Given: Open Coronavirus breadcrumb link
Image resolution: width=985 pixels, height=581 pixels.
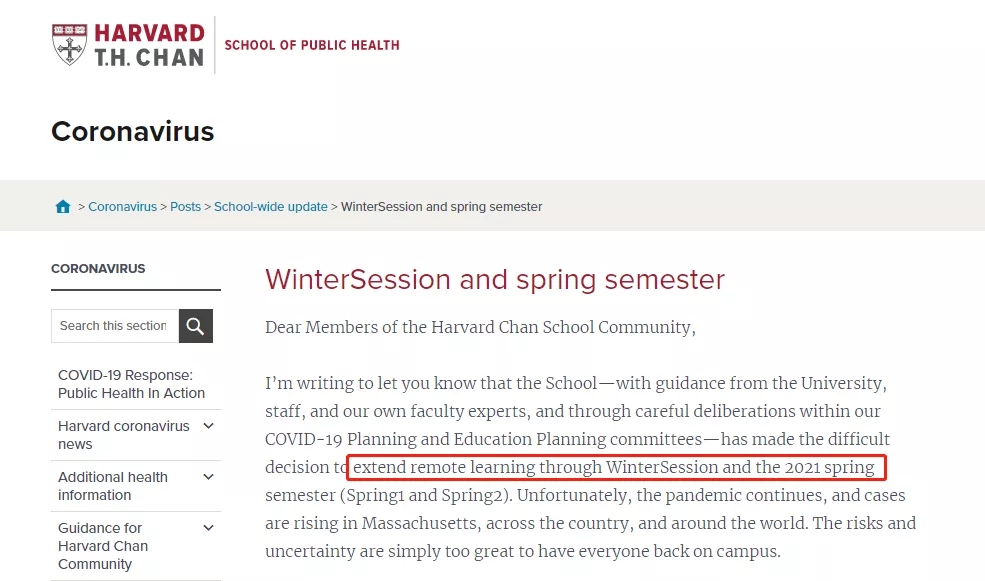Looking at the screenshot, I should pos(122,207).
